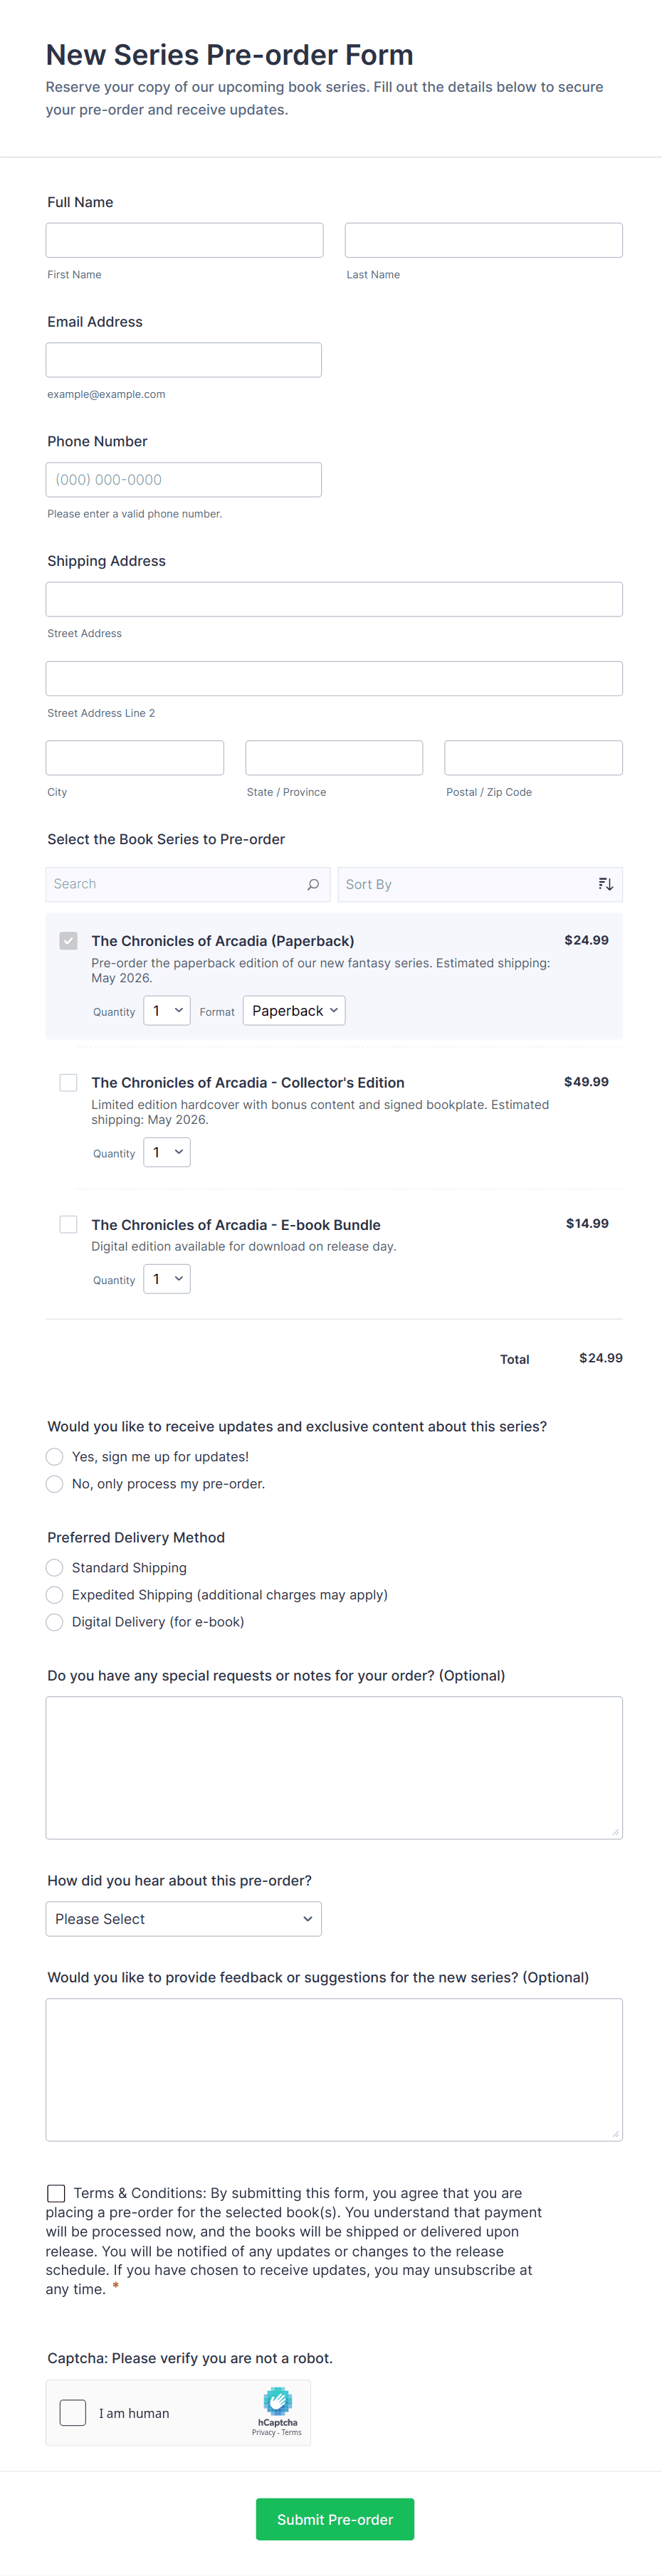Screen dimensions: 662x2576
Task: Check the E-book Bundle product checkbox
Action: [68, 1224]
